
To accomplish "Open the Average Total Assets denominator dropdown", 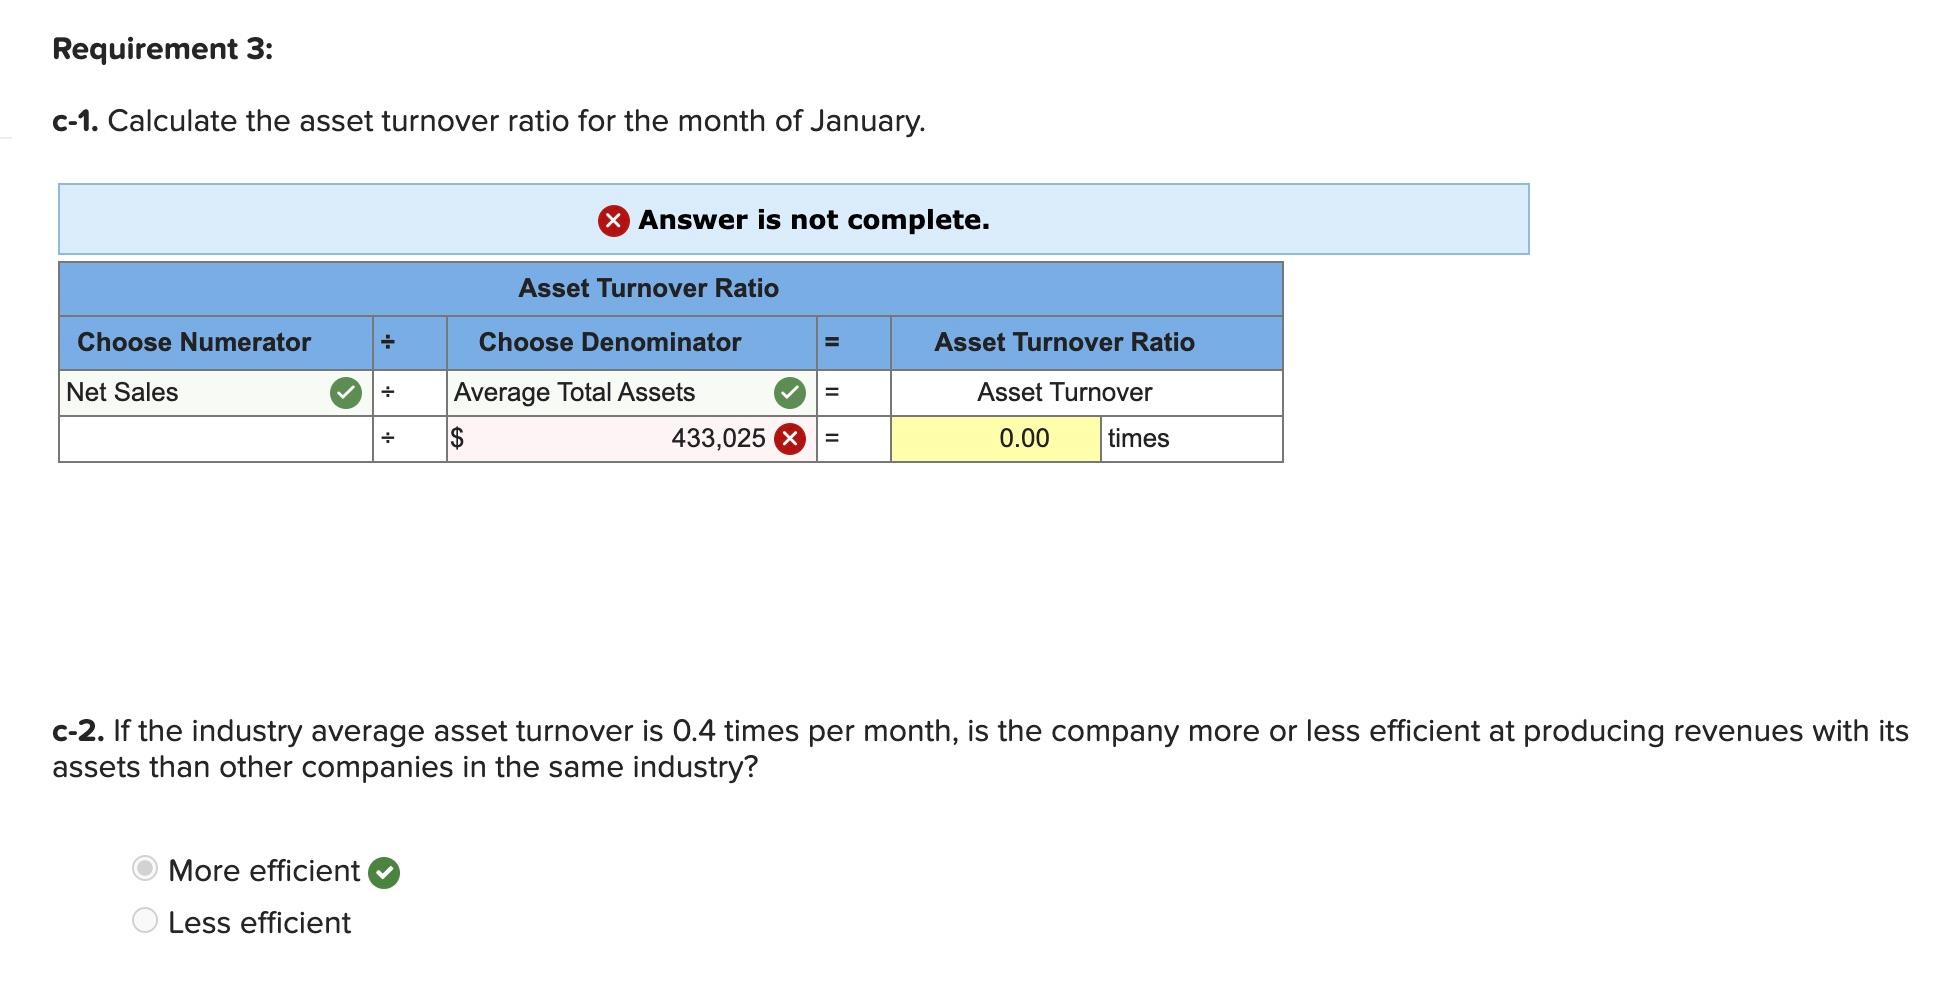I will [x=600, y=393].
